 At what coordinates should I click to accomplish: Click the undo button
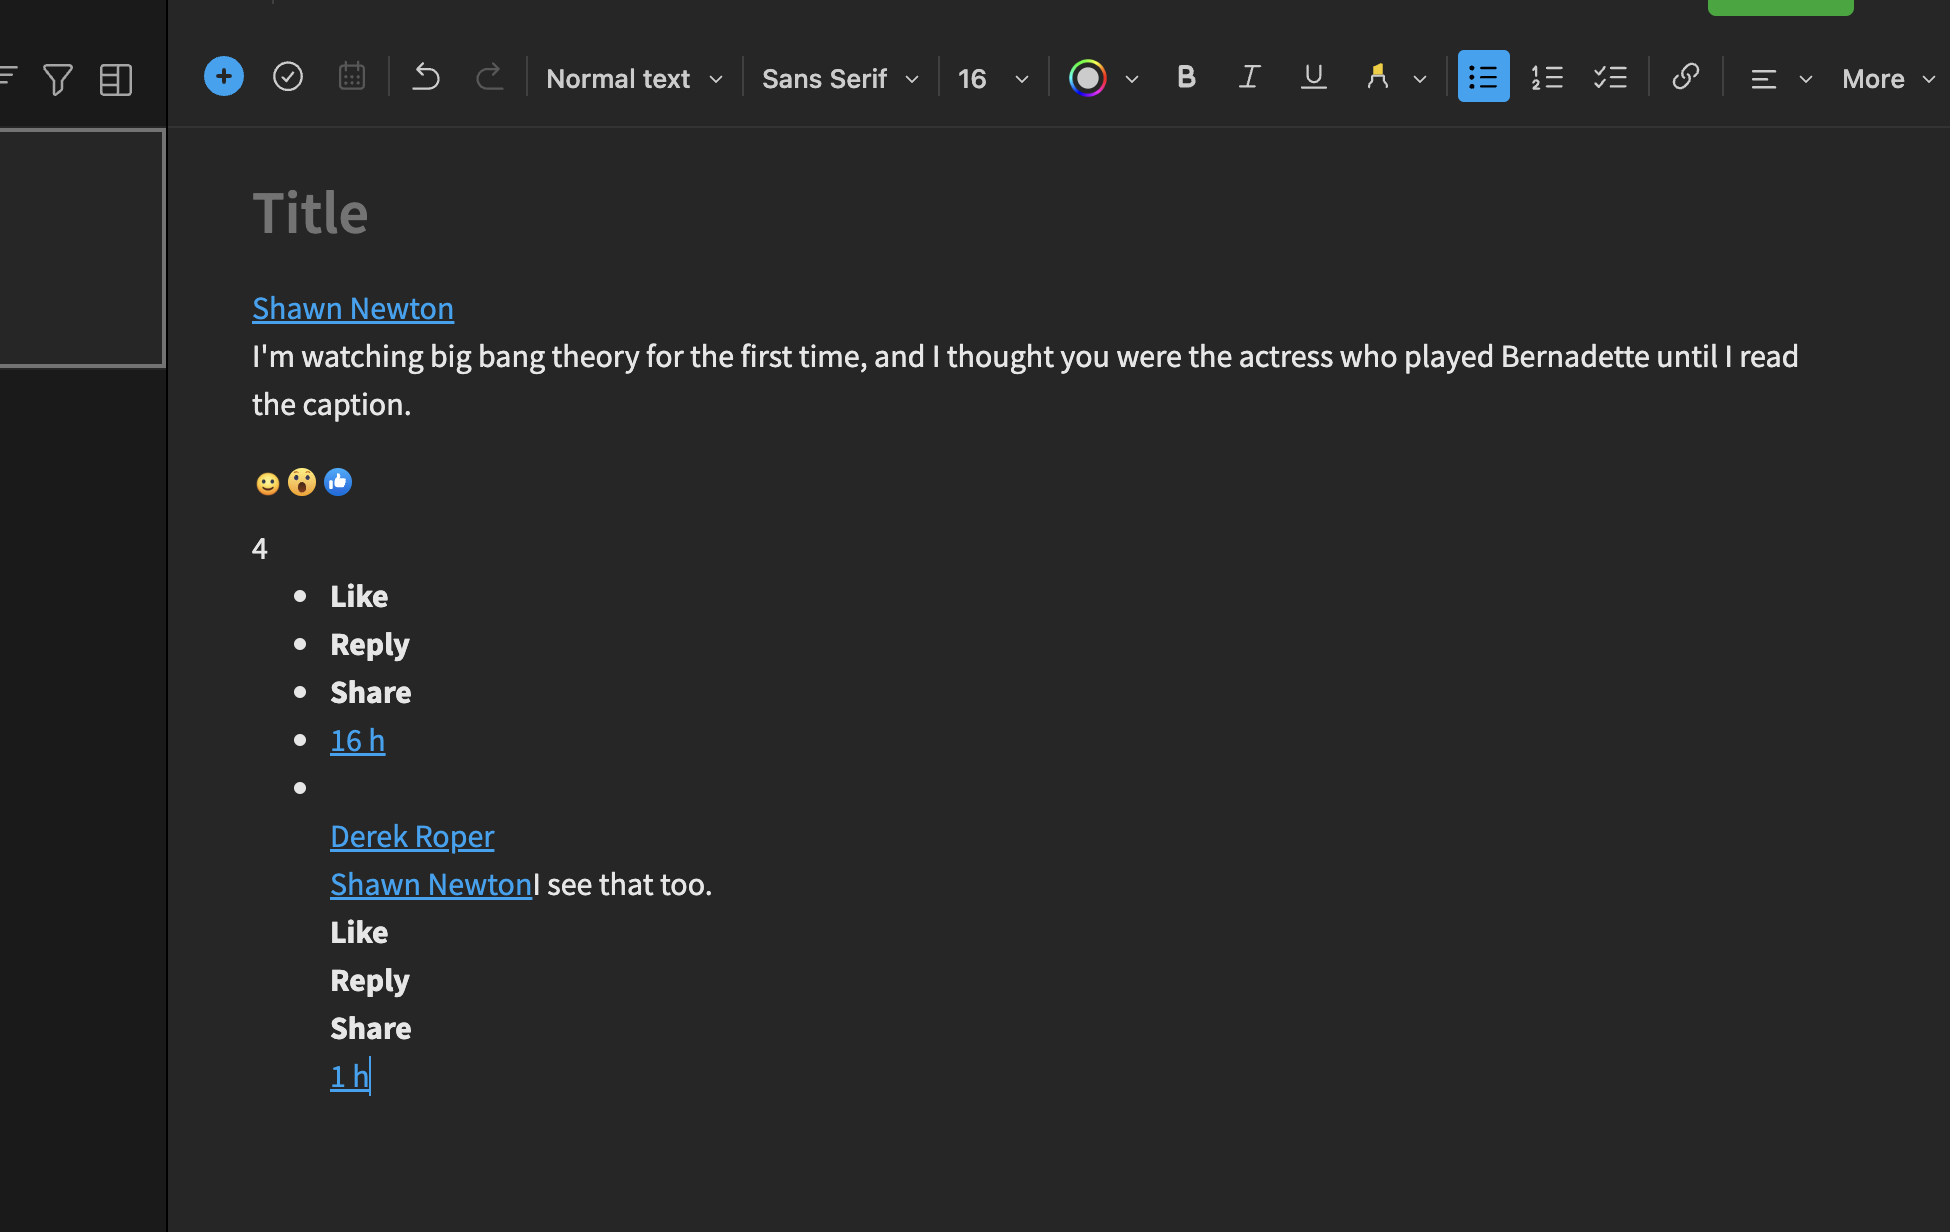click(x=426, y=78)
